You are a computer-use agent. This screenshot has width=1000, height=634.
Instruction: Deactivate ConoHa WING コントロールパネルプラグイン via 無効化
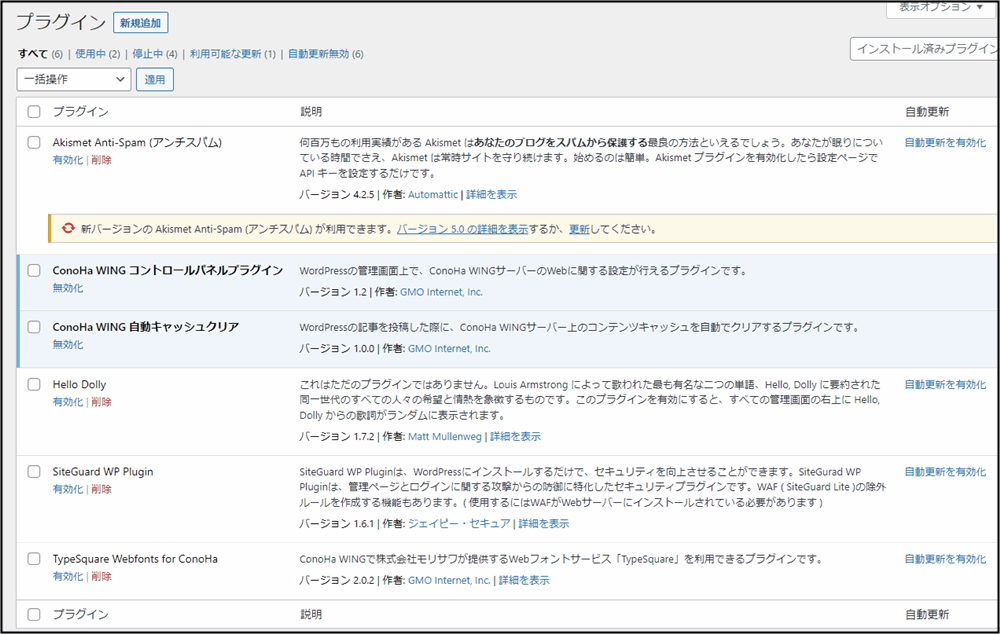pos(68,288)
